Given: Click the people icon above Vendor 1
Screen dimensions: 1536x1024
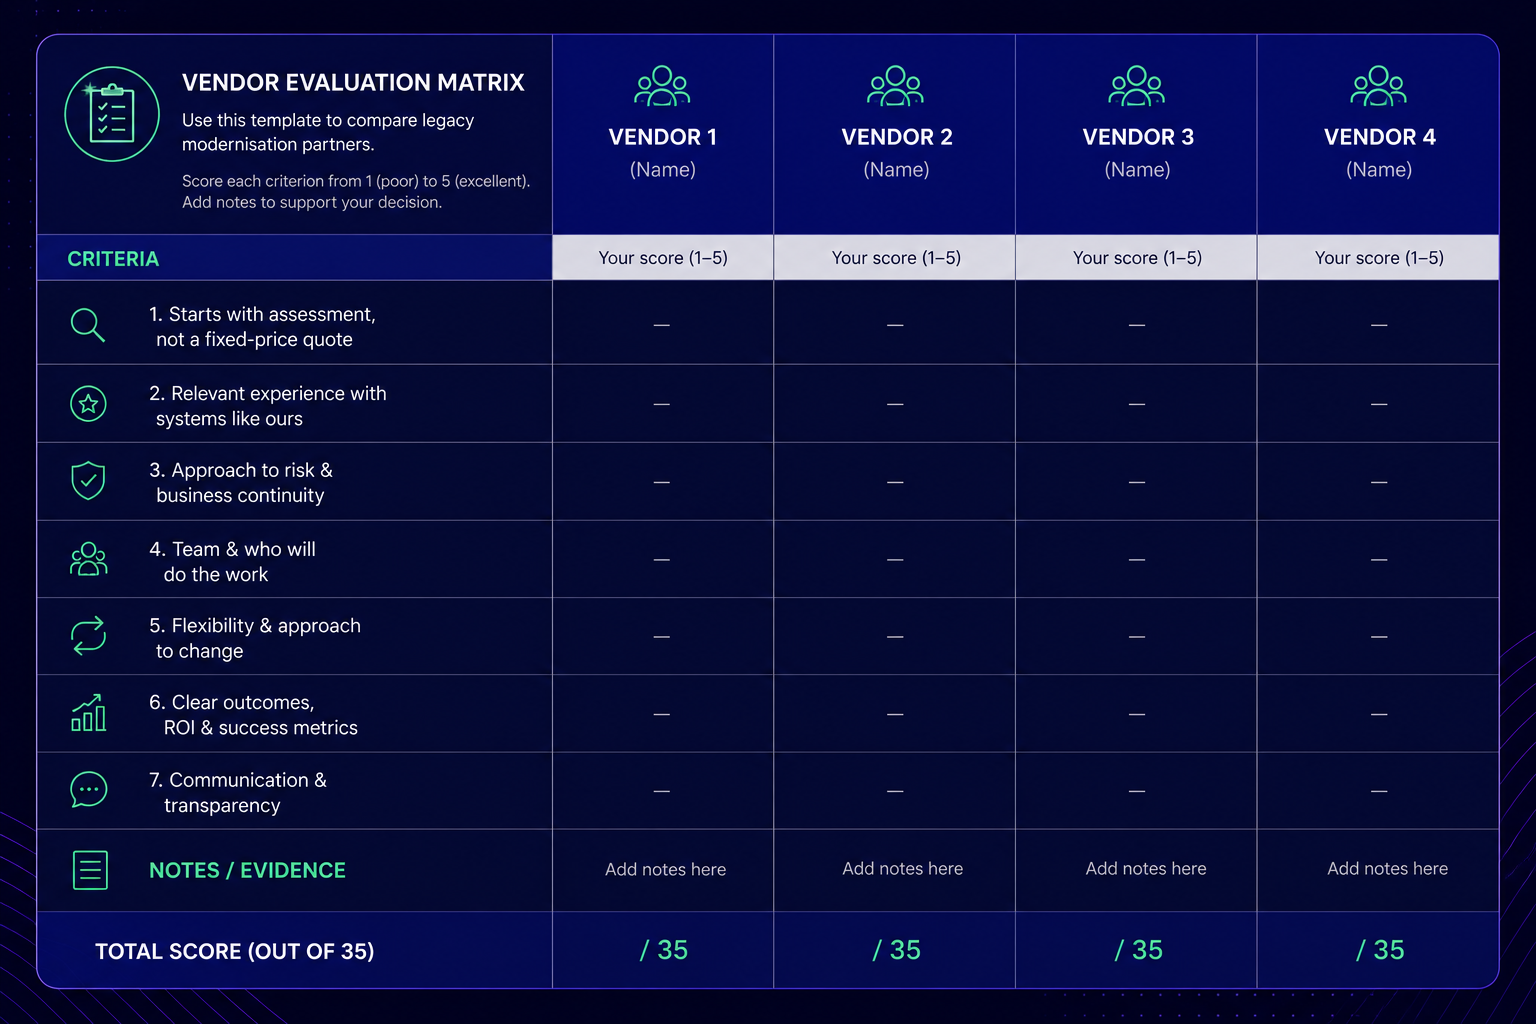Looking at the screenshot, I should pos(662,86).
